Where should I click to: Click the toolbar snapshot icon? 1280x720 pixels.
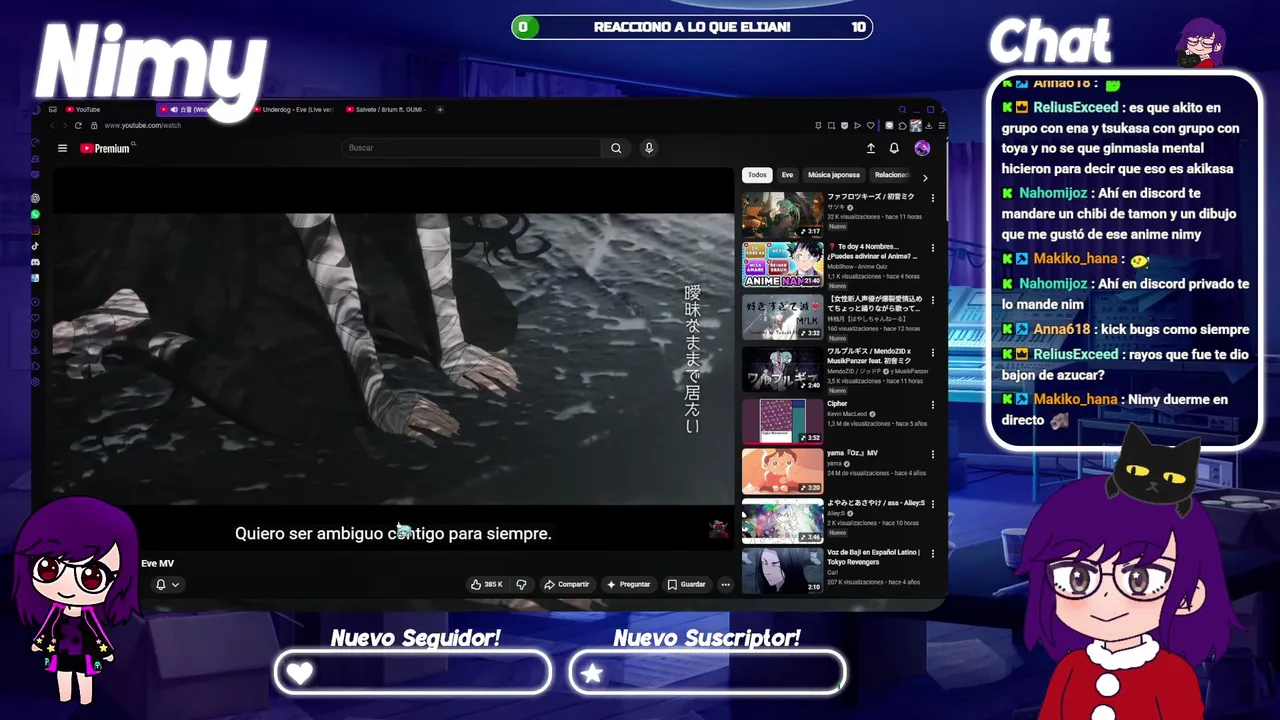tap(831, 125)
